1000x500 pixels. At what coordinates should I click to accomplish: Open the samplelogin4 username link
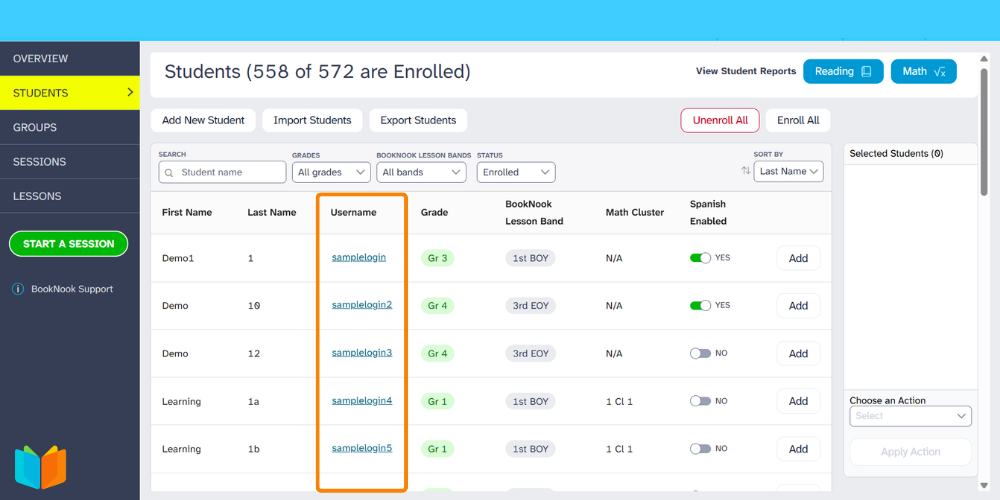[x=362, y=401]
